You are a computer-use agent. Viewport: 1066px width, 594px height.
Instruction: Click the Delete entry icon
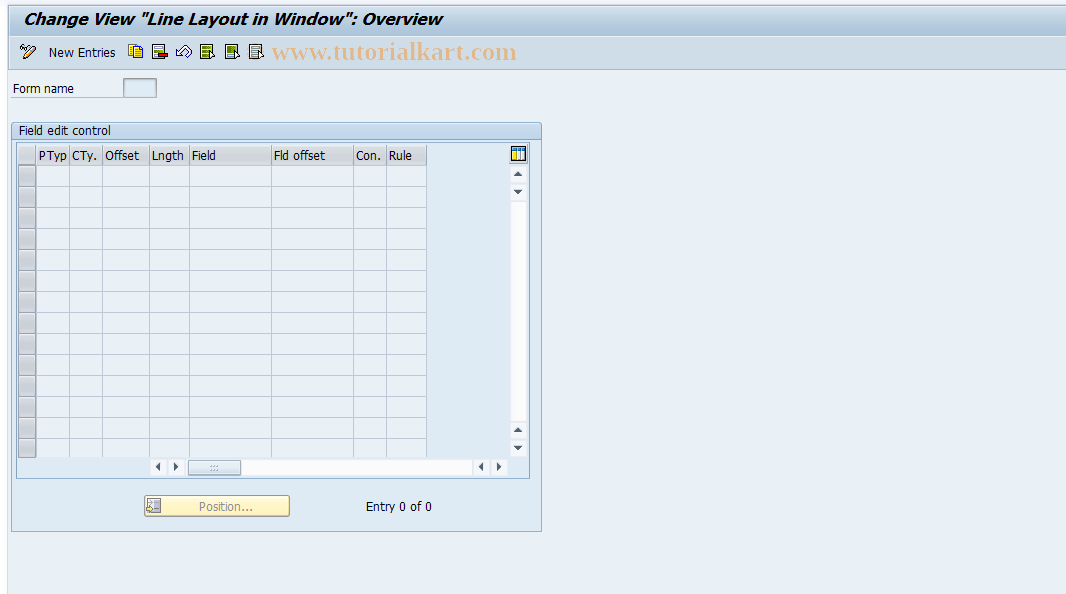click(x=160, y=52)
